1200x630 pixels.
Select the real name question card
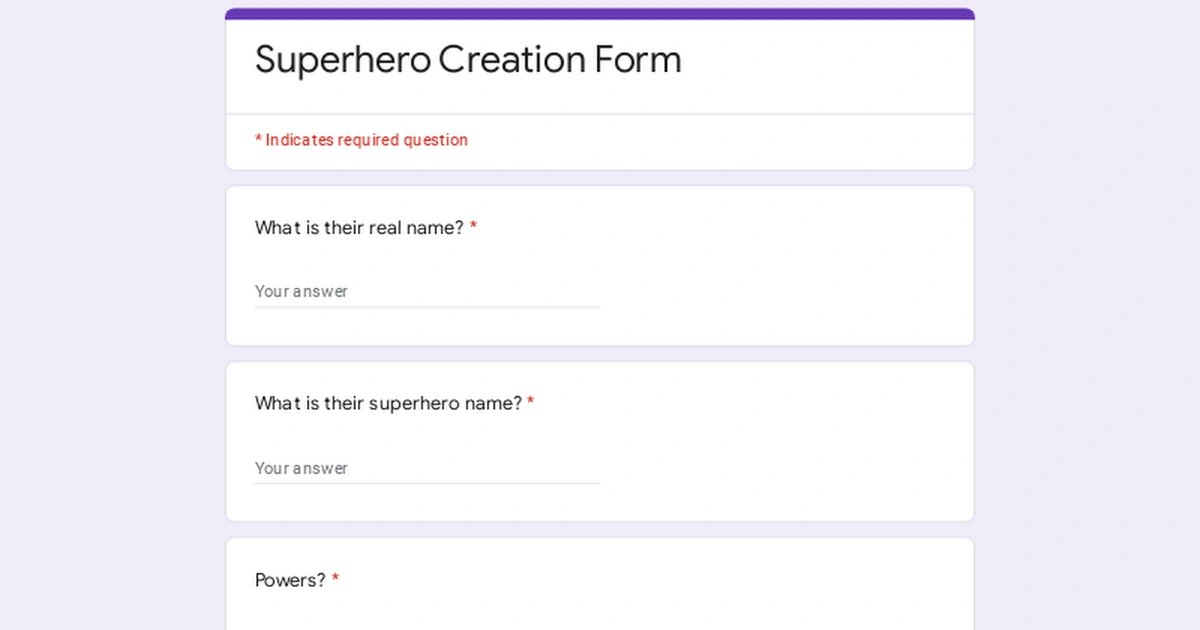600,265
